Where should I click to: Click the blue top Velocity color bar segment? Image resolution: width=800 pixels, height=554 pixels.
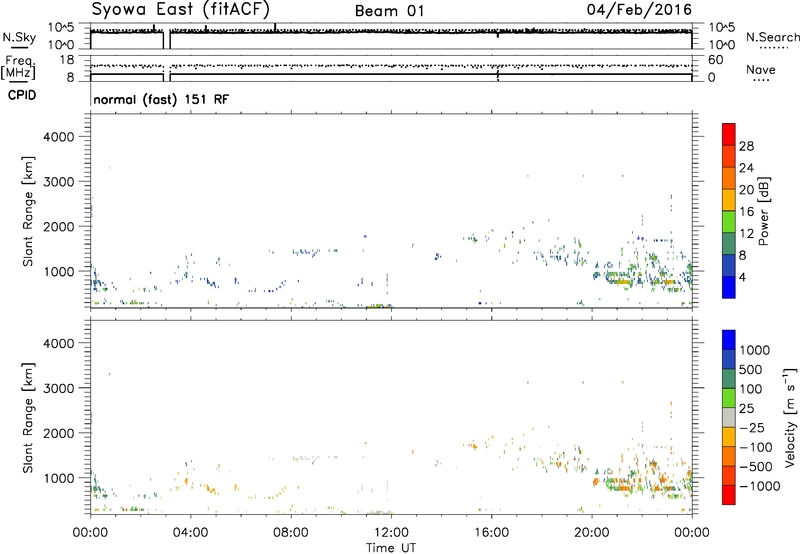[x=729, y=340]
